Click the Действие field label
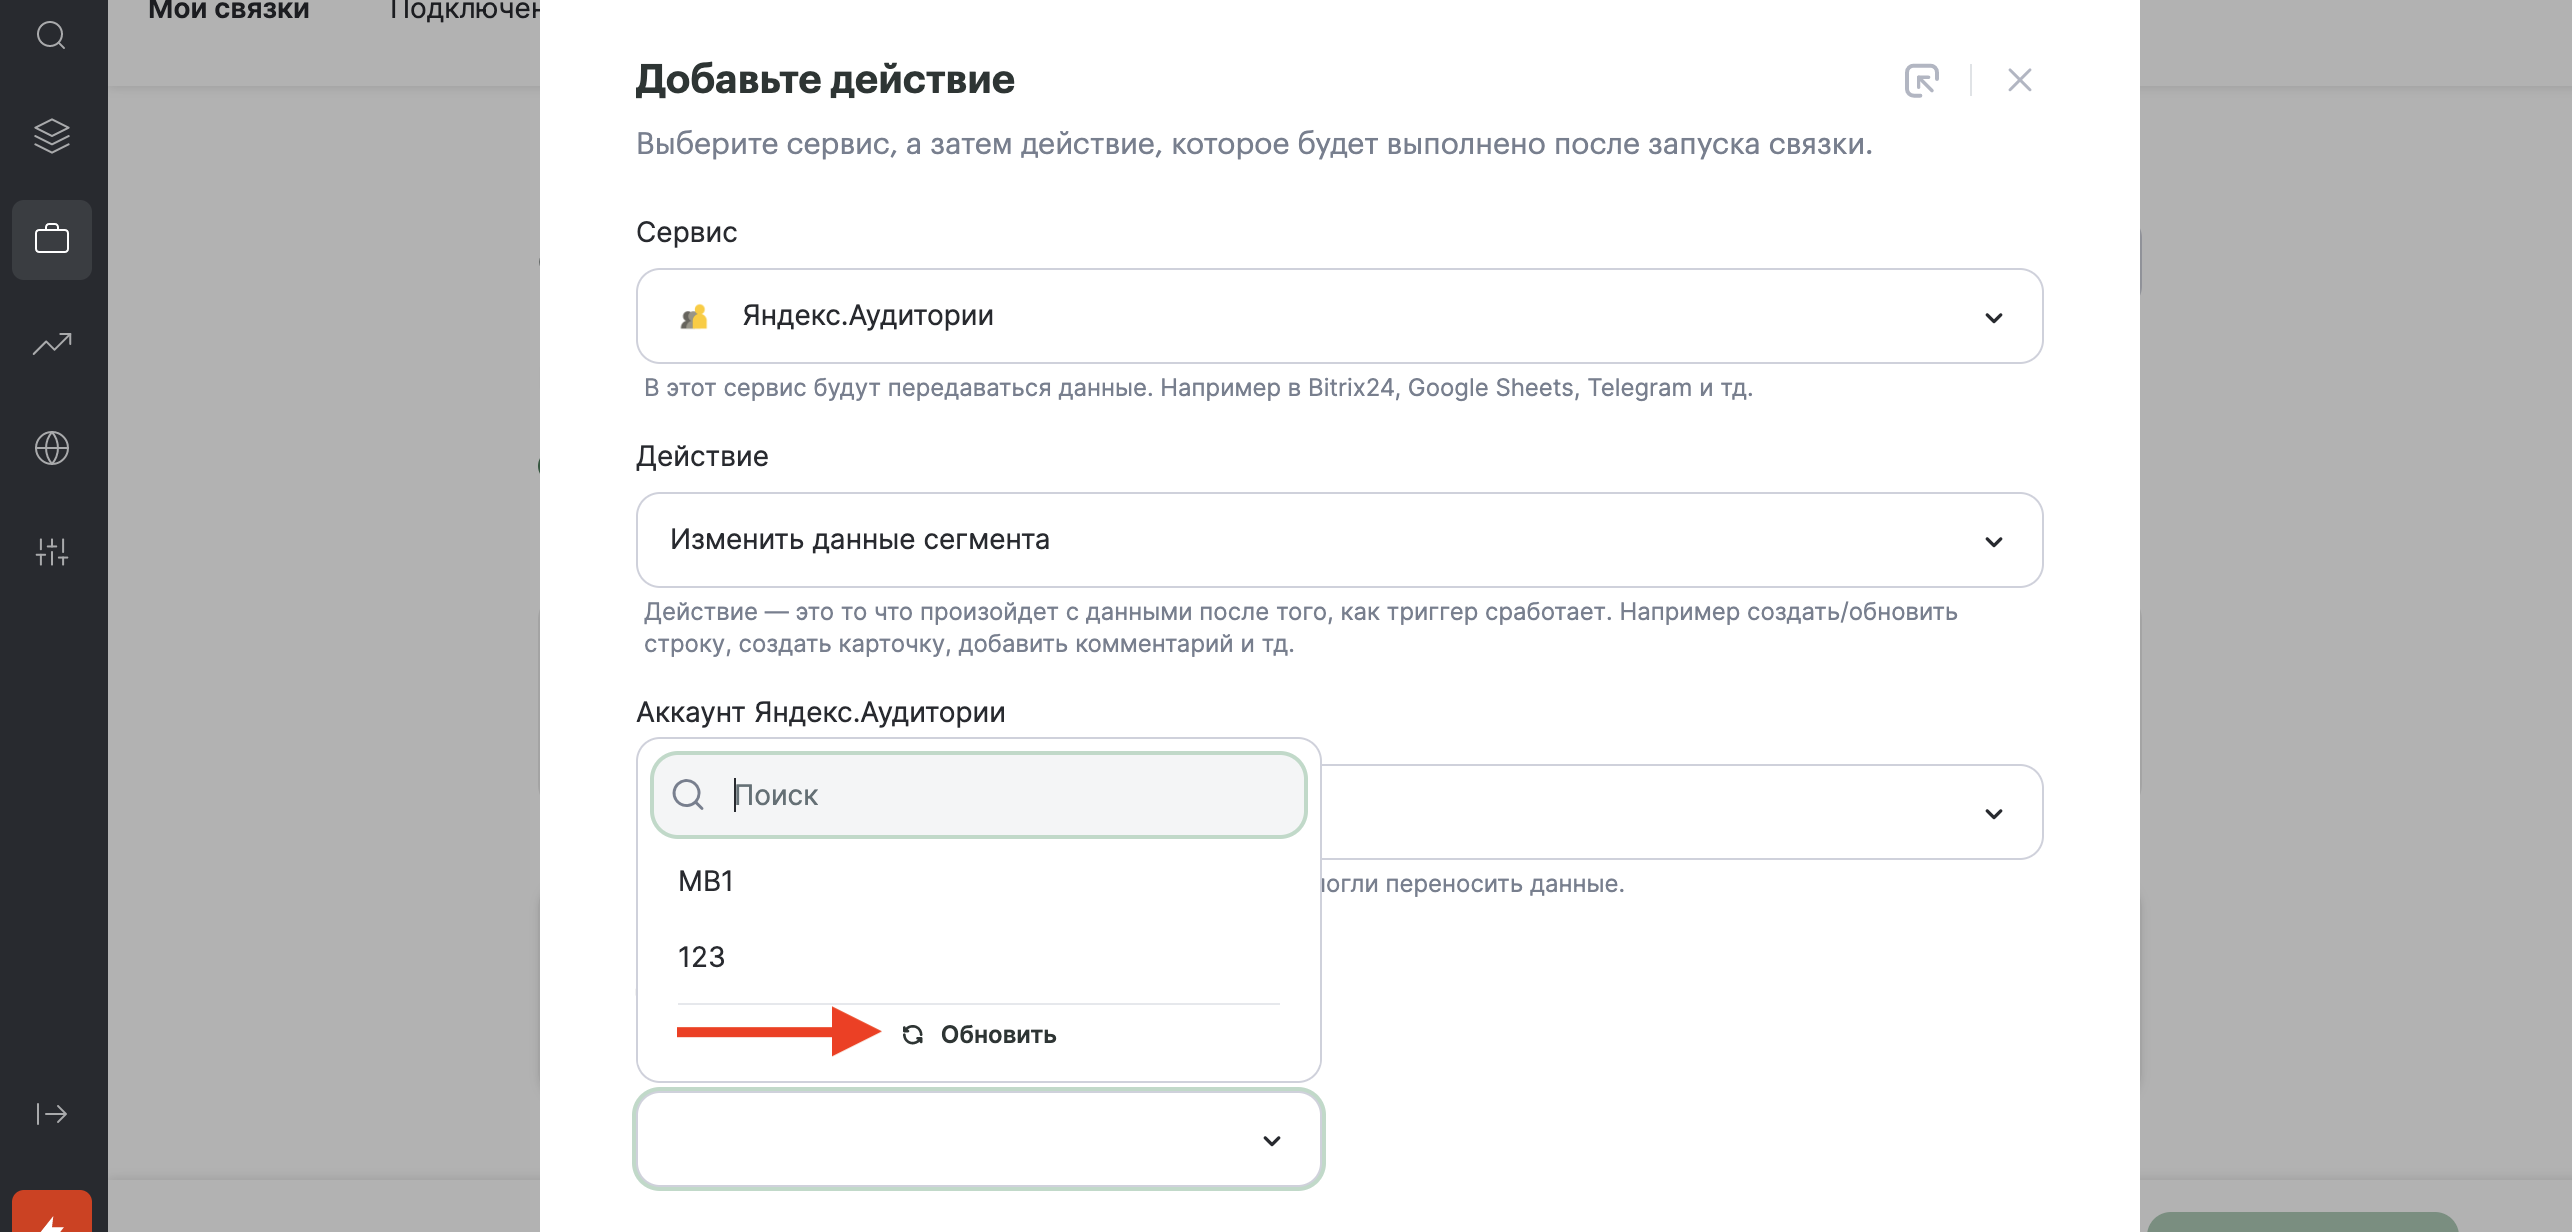The height and width of the screenshot is (1232, 2572). point(702,456)
